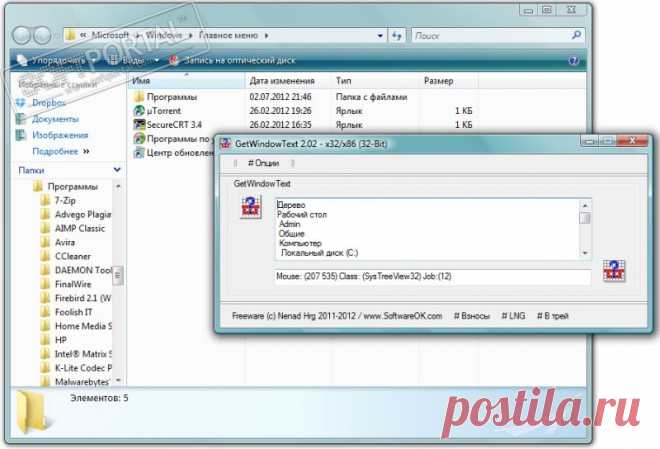Image resolution: width=660 pixels, height=449 pixels.
Task: Select Firebird 2.1 in folder tree
Action: 83,298
